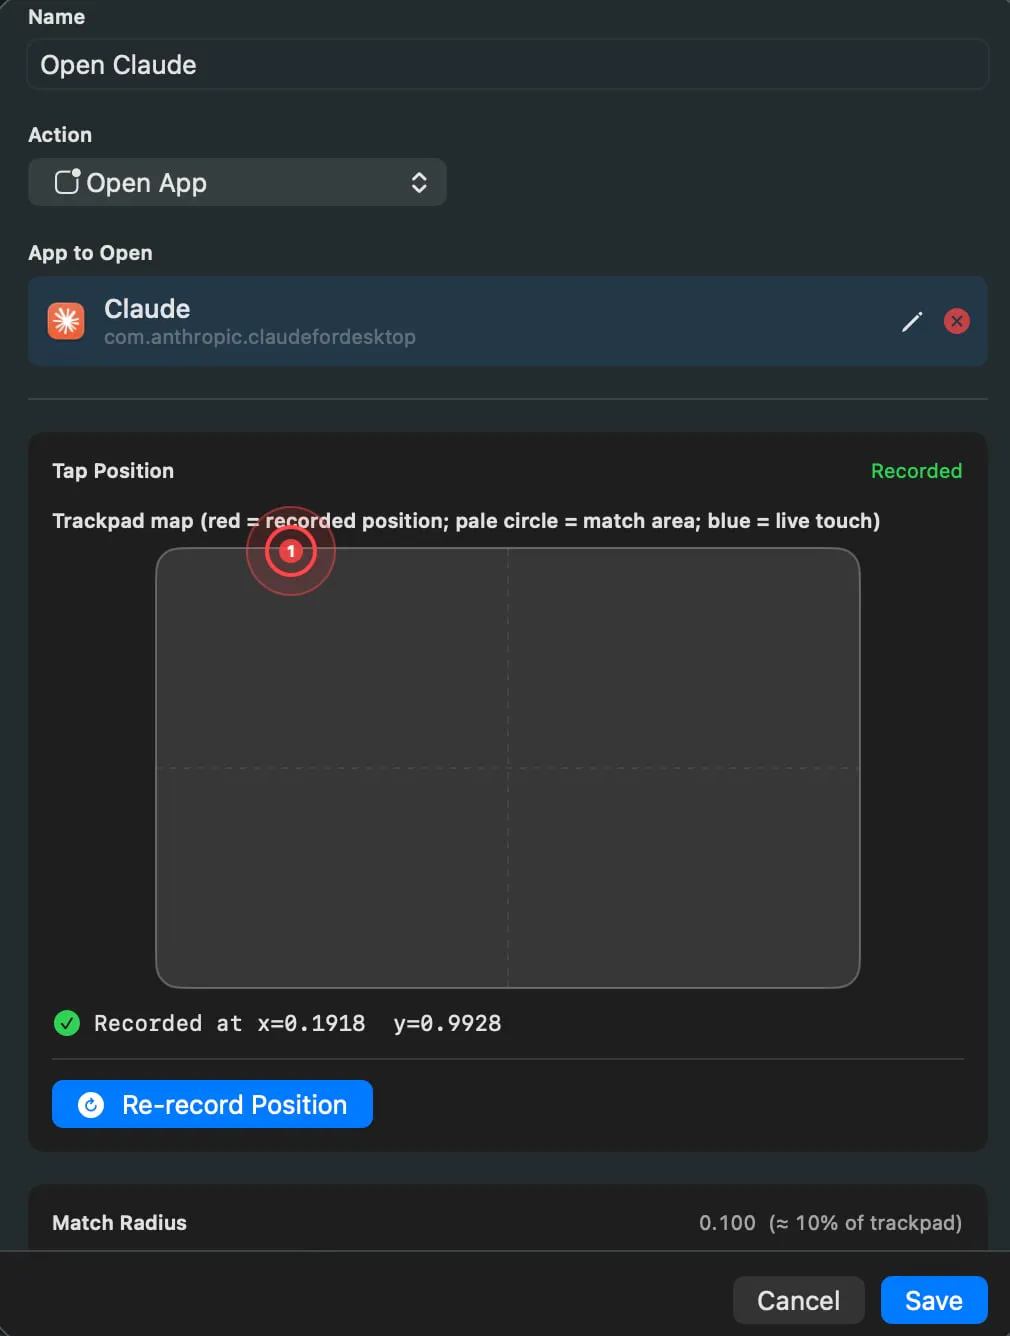Click the green recorded checkmark icon
This screenshot has width=1010, height=1336.
67,1023
